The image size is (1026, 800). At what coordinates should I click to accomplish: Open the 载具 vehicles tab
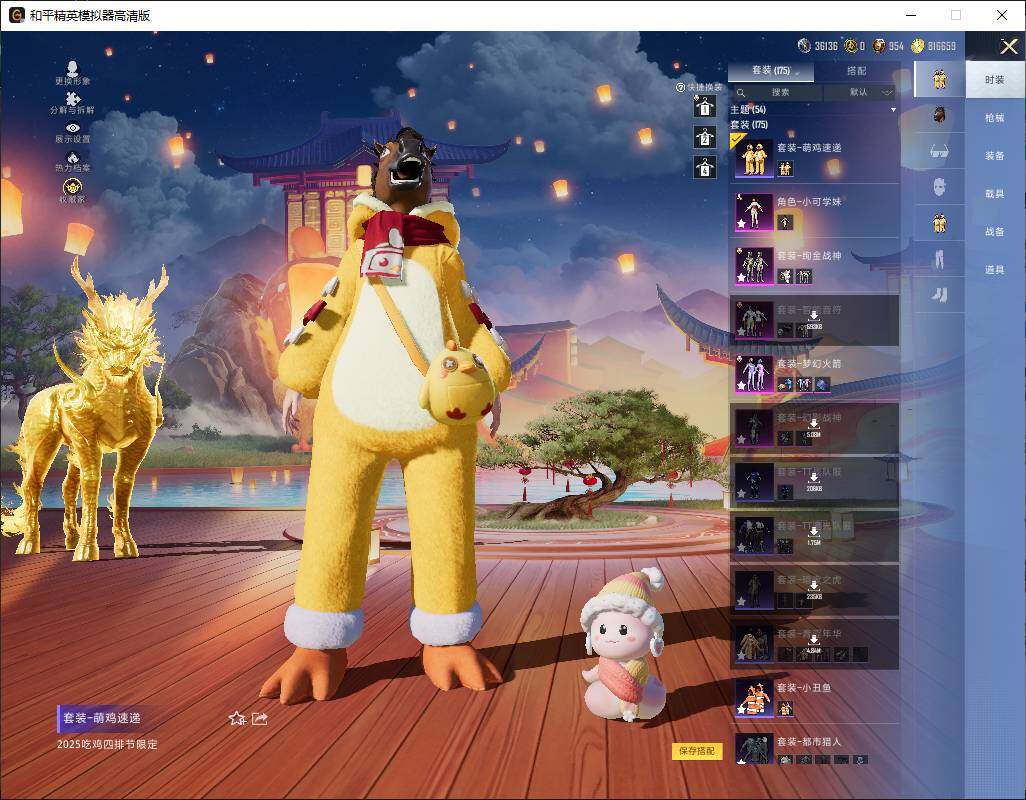tap(995, 194)
